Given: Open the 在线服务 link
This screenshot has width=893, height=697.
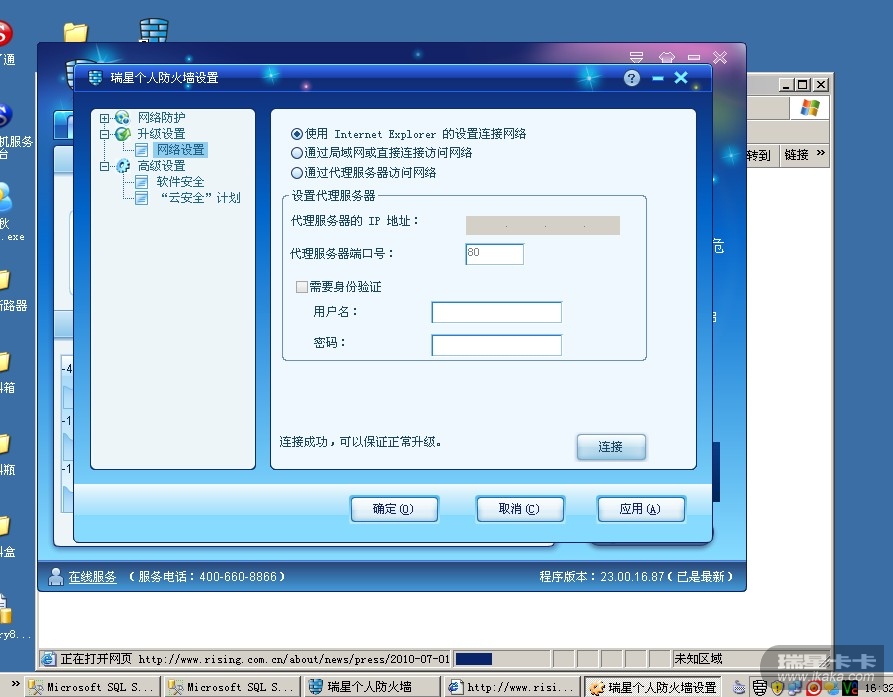Looking at the screenshot, I should pyautogui.click(x=92, y=577).
